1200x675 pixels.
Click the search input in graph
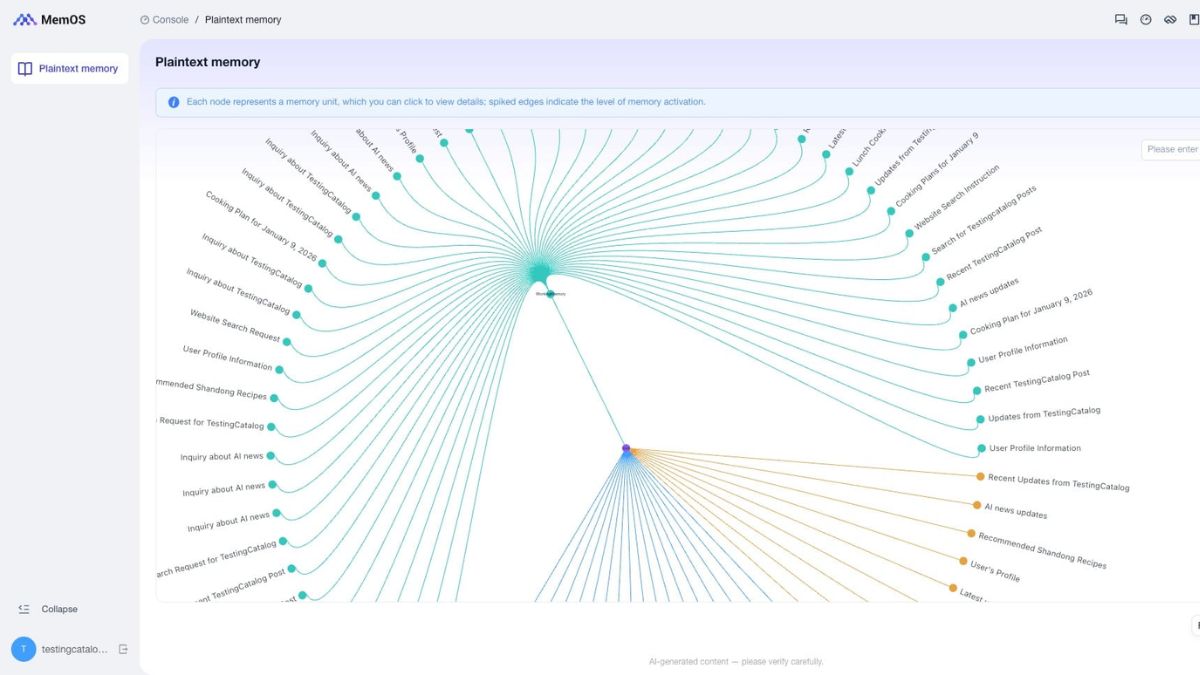1172,149
